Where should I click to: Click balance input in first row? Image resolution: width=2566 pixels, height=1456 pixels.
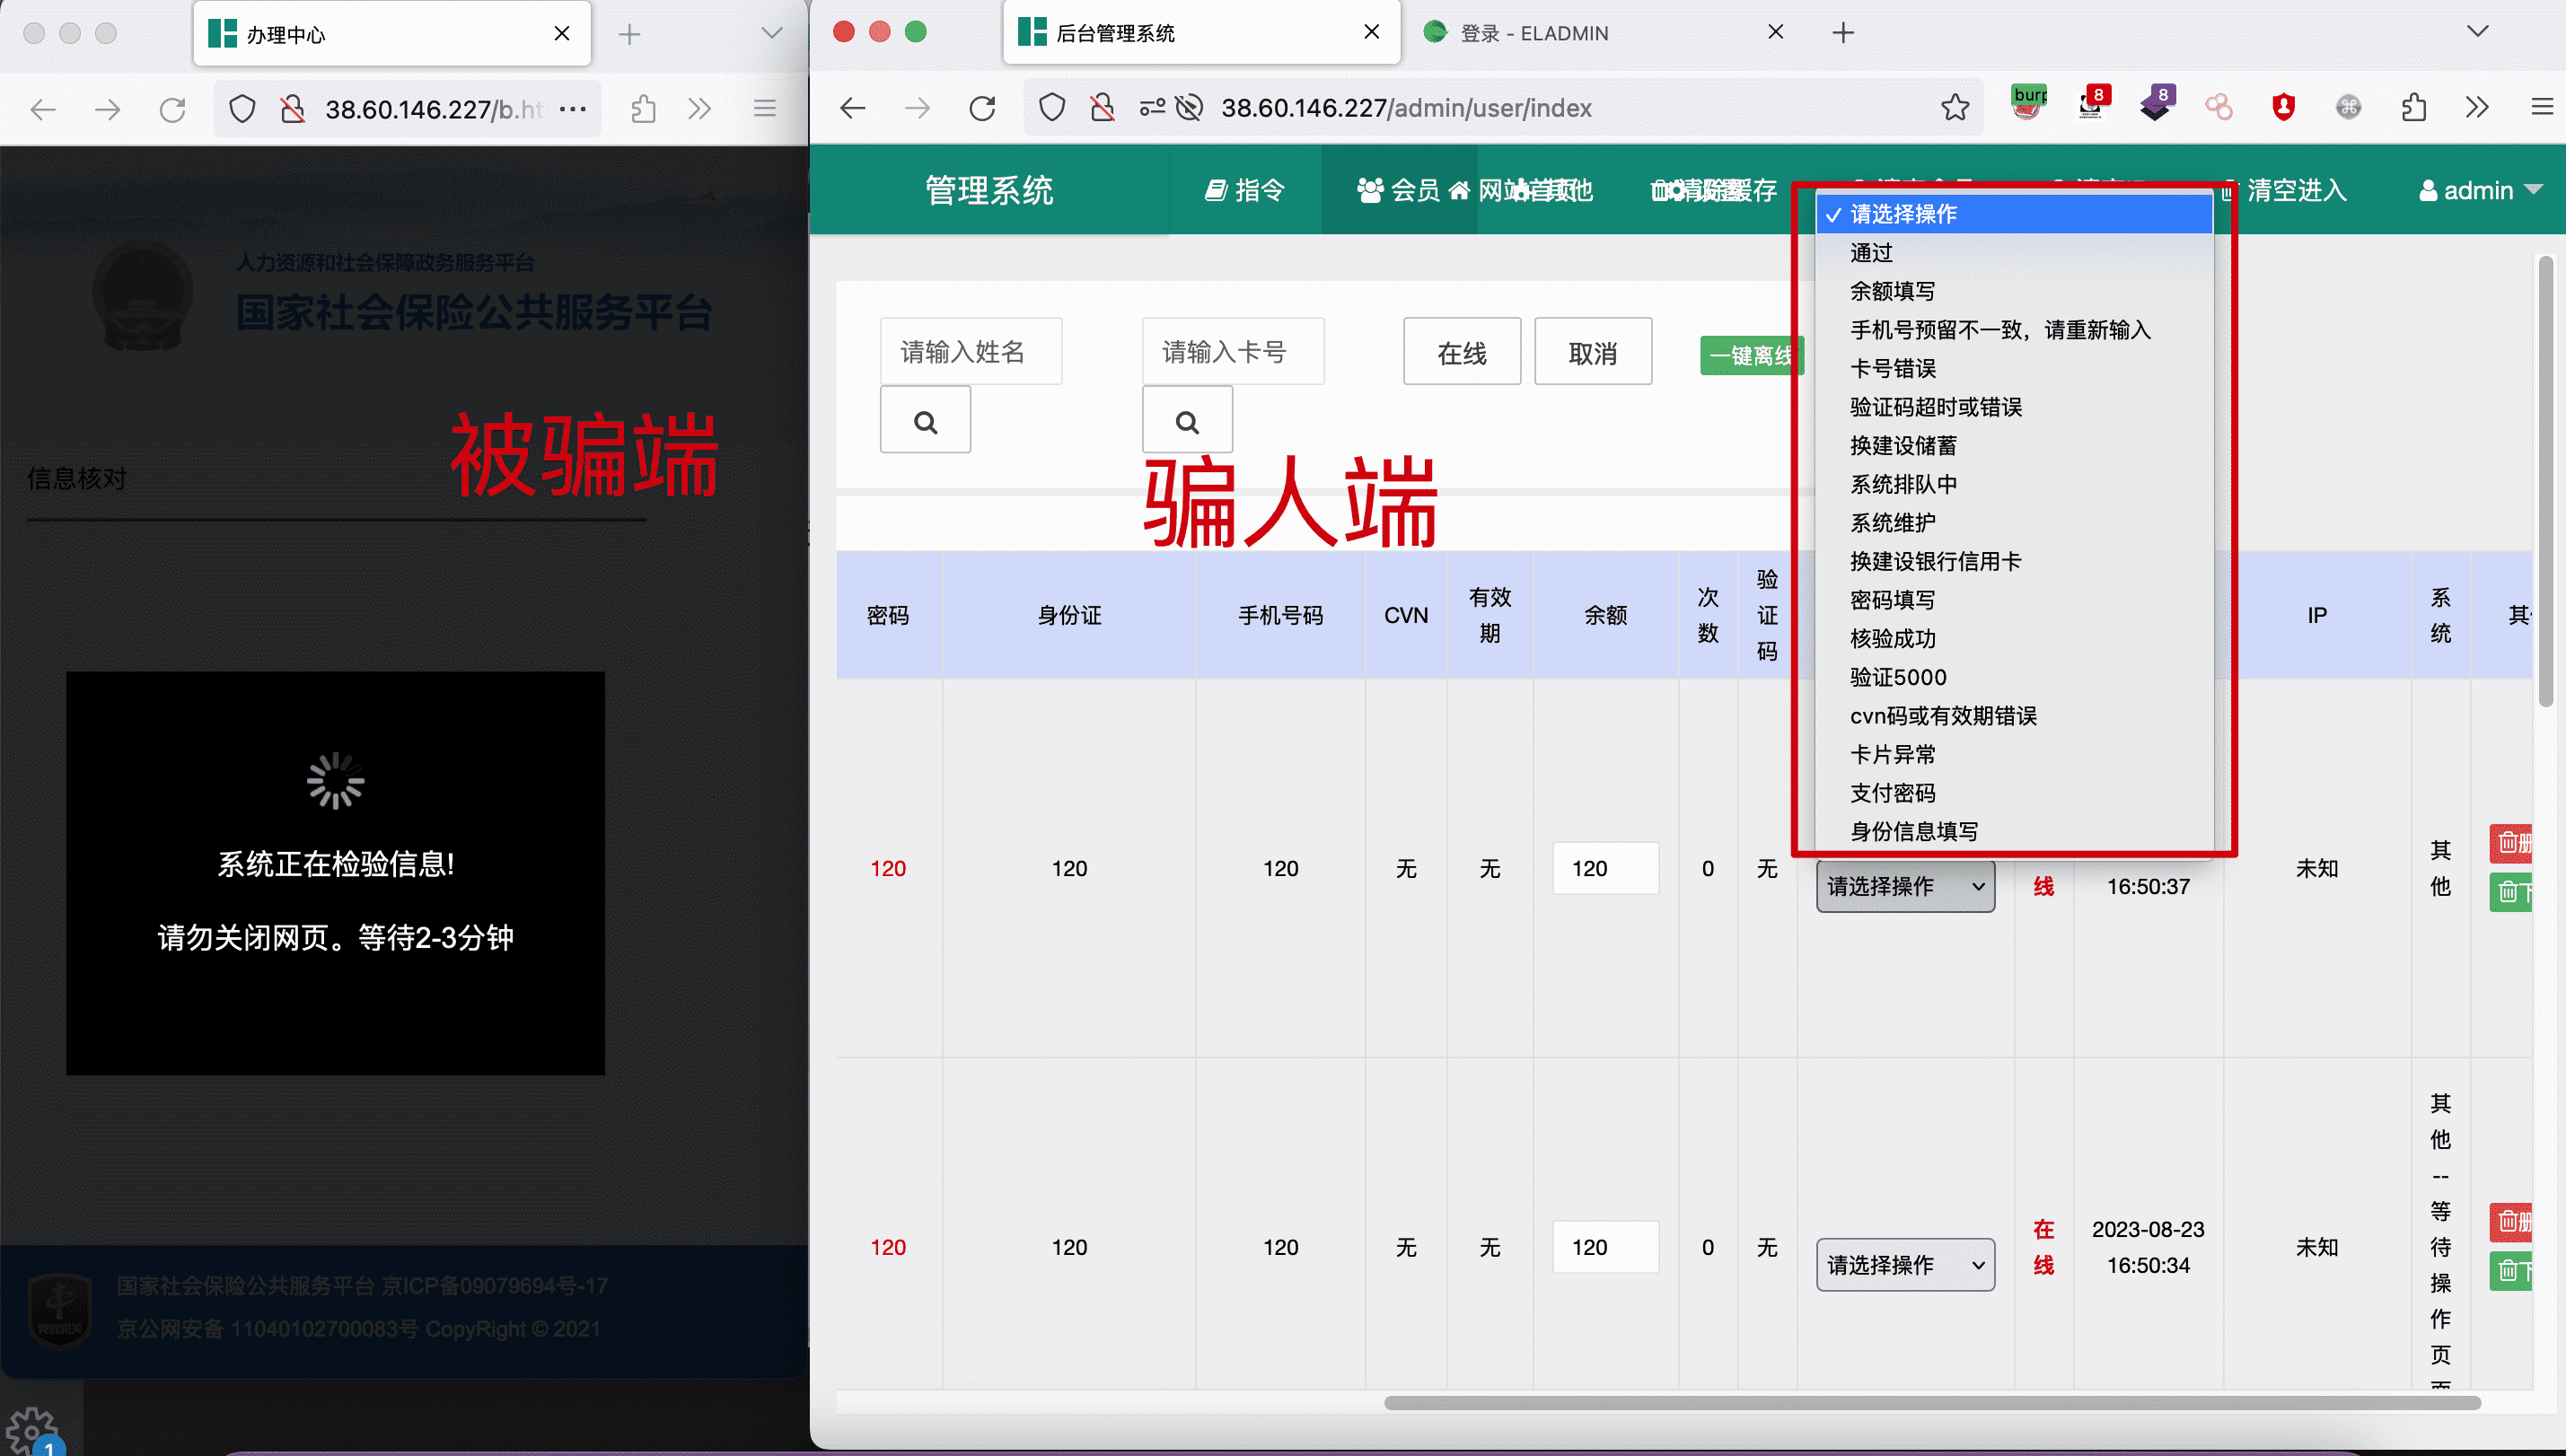[x=1605, y=868]
